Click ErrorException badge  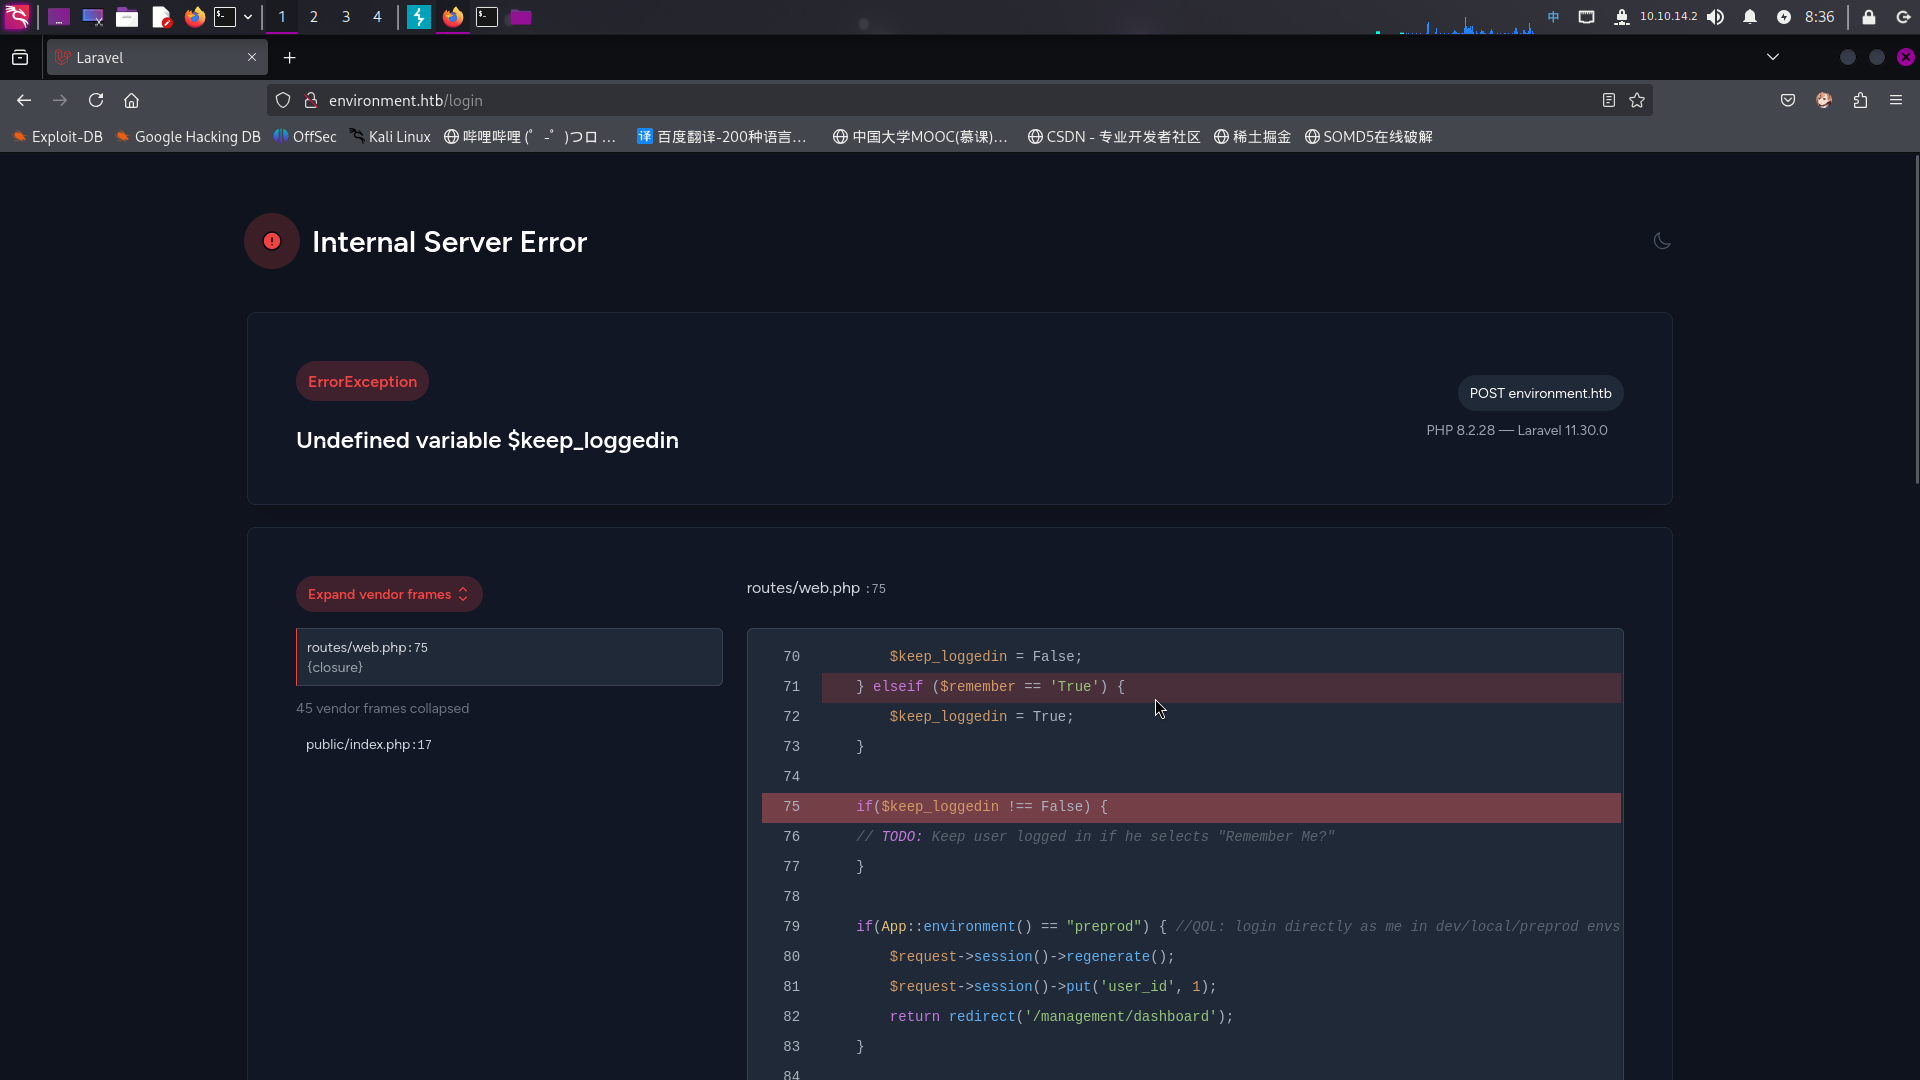pyautogui.click(x=362, y=381)
